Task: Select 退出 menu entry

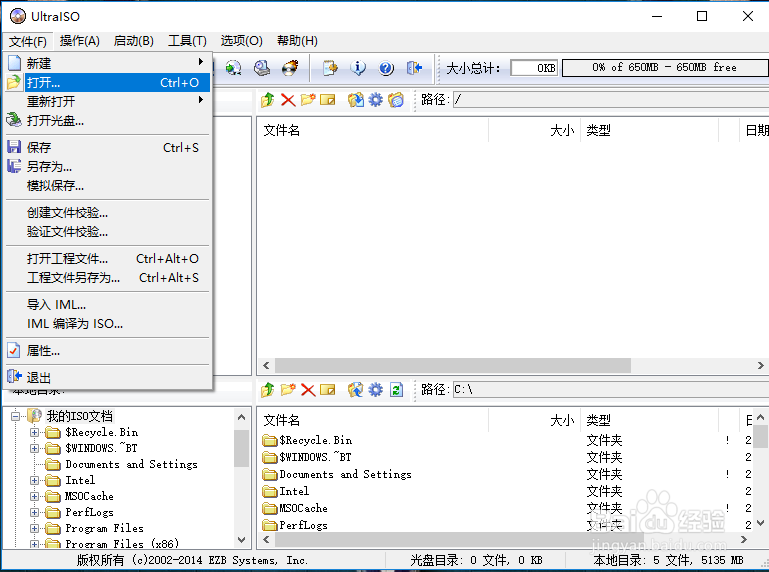Action: tap(108, 378)
